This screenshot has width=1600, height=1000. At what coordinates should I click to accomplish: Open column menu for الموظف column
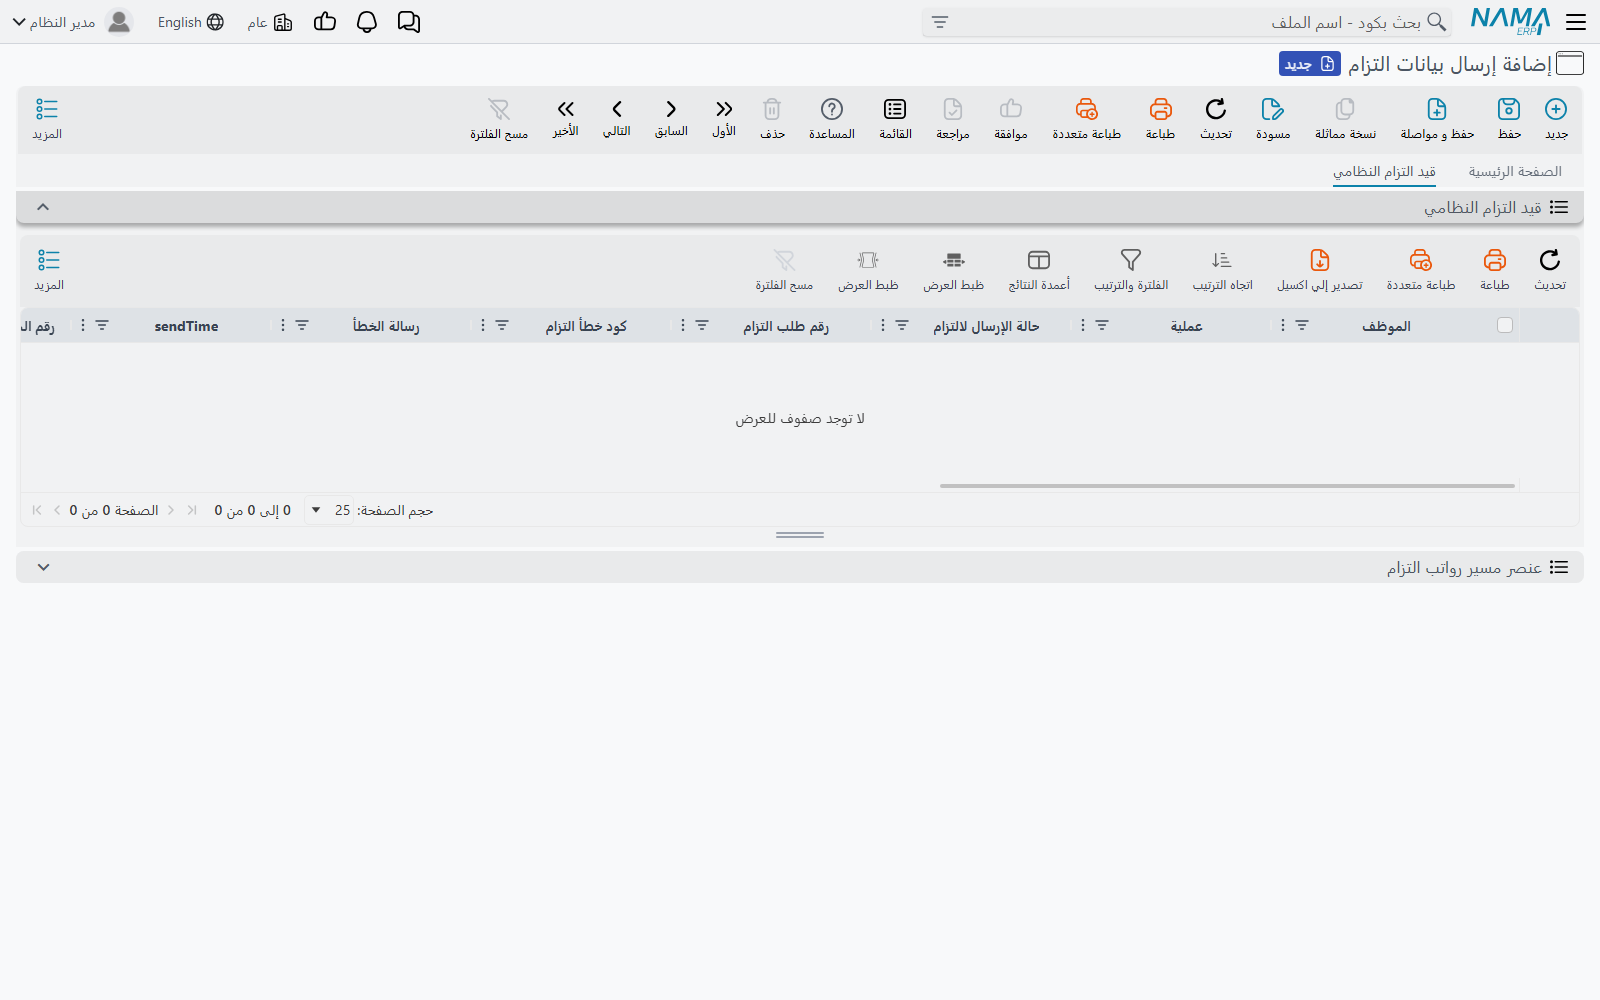click(1283, 325)
